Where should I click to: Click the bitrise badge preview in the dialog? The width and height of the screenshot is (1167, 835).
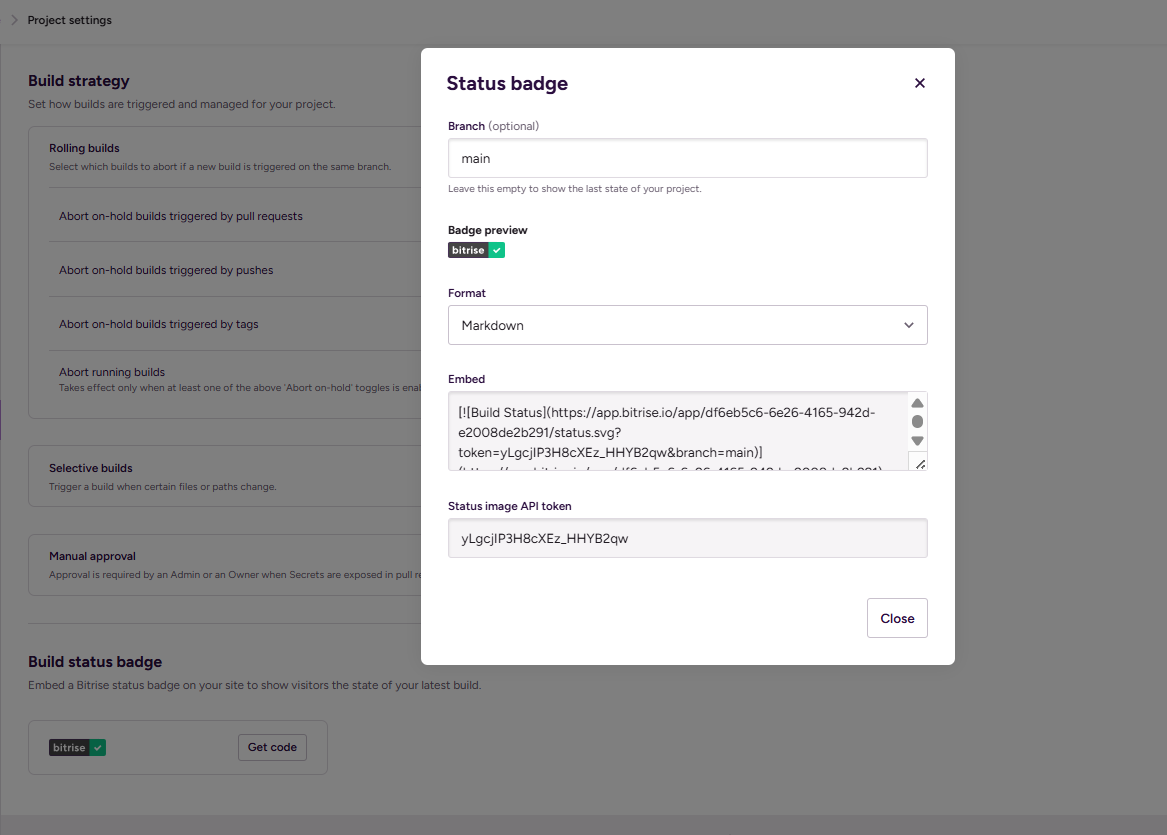click(476, 250)
